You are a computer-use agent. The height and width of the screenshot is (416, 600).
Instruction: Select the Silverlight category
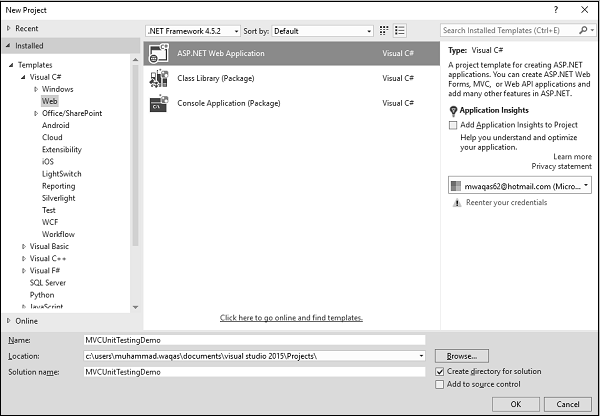point(59,198)
